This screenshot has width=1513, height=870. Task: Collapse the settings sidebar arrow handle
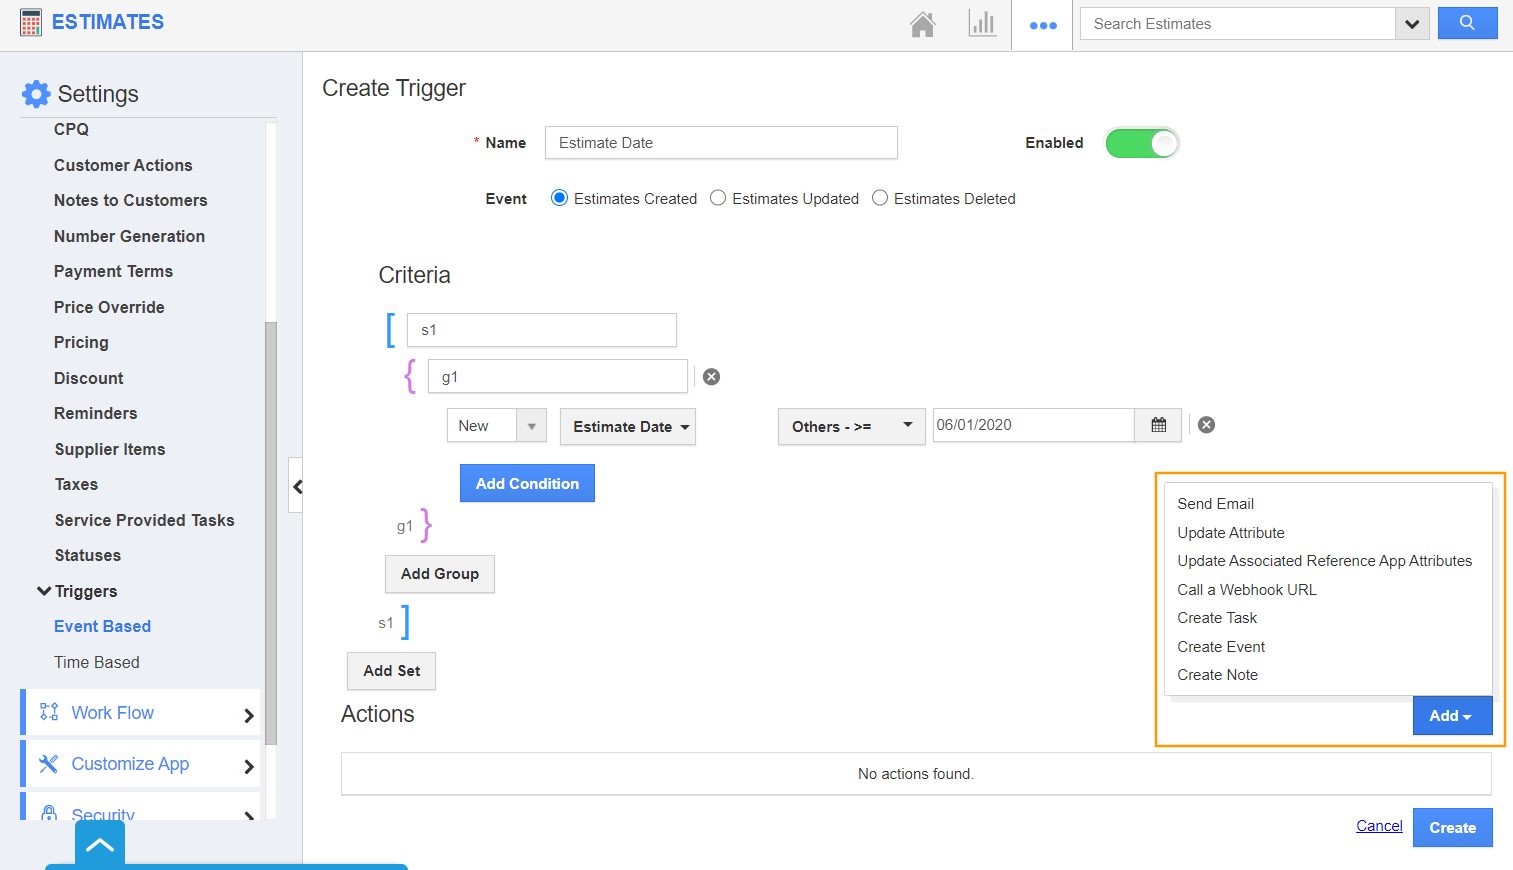(296, 486)
